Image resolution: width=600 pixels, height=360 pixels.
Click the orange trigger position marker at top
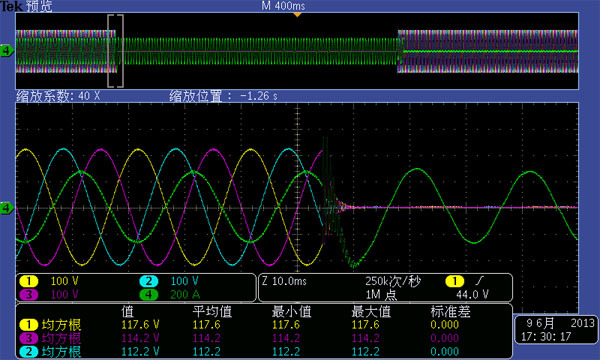coord(297,15)
